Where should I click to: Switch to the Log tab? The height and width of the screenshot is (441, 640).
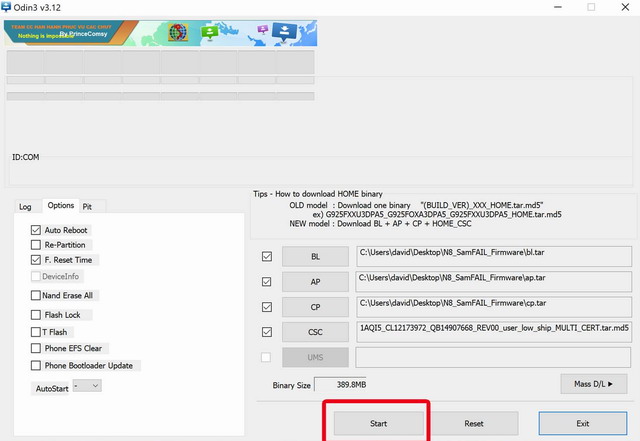tap(25, 206)
